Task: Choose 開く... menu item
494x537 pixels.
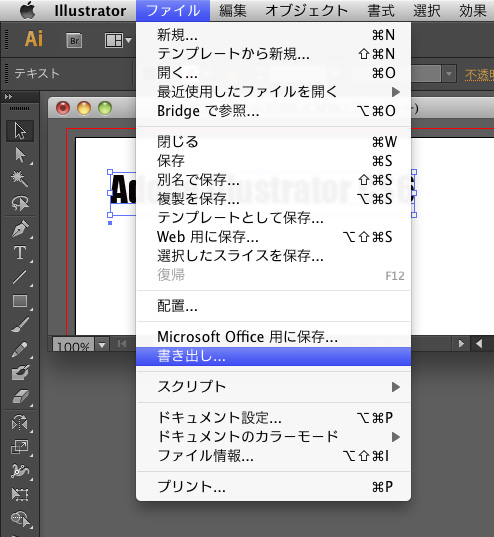Action: click(273, 73)
